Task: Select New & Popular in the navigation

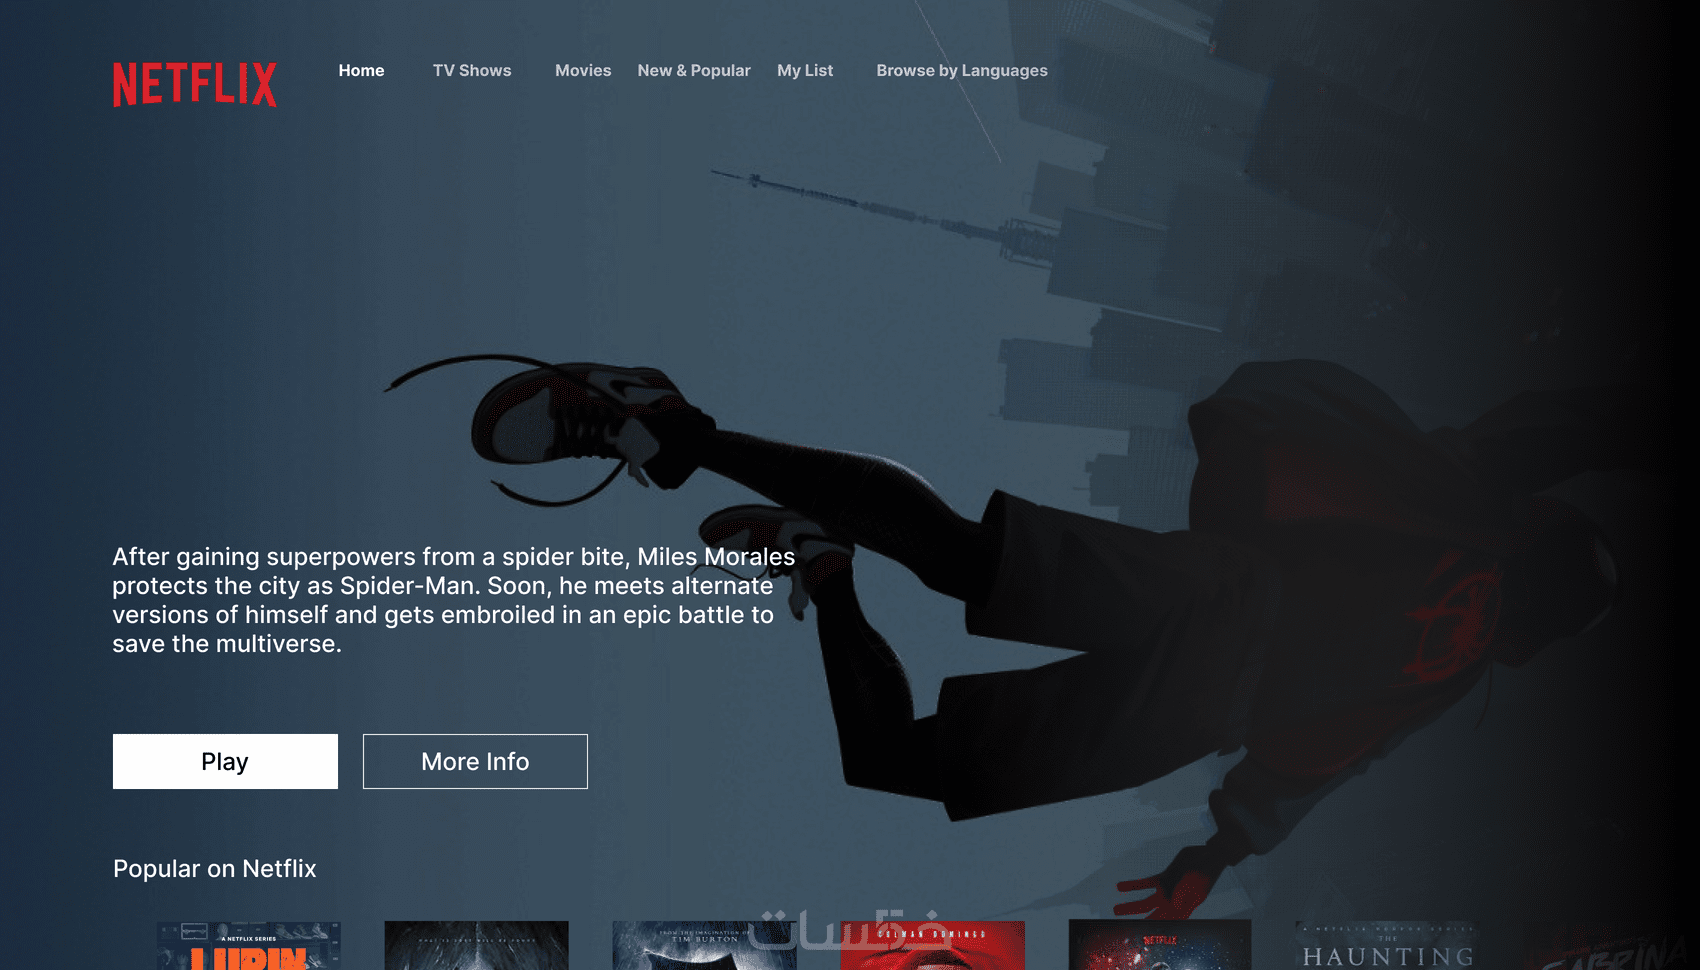Action: point(694,71)
